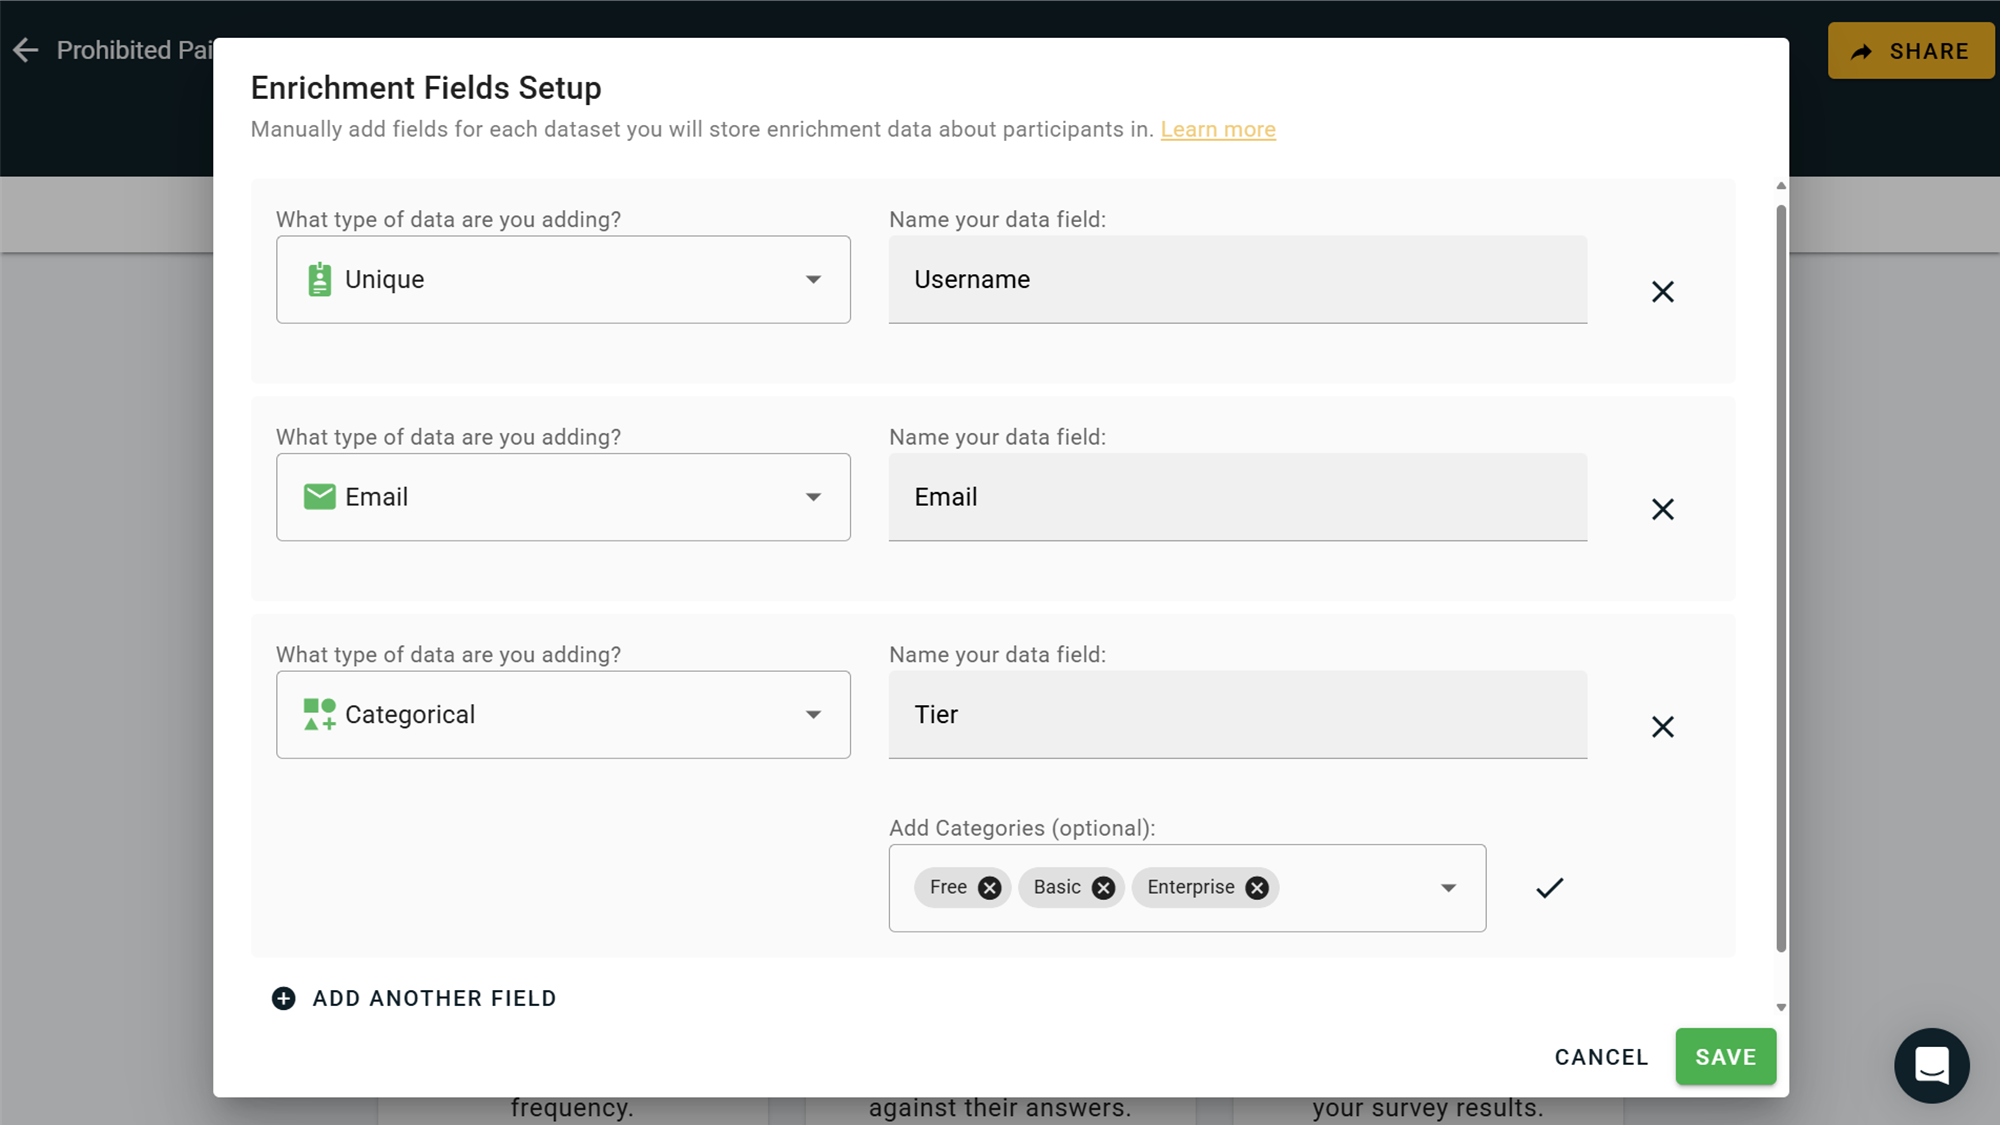Image resolution: width=2000 pixels, height=1125 pixels.
Task: Confirm categories with the checkmark icon
Action: (x=1549, y=888)
